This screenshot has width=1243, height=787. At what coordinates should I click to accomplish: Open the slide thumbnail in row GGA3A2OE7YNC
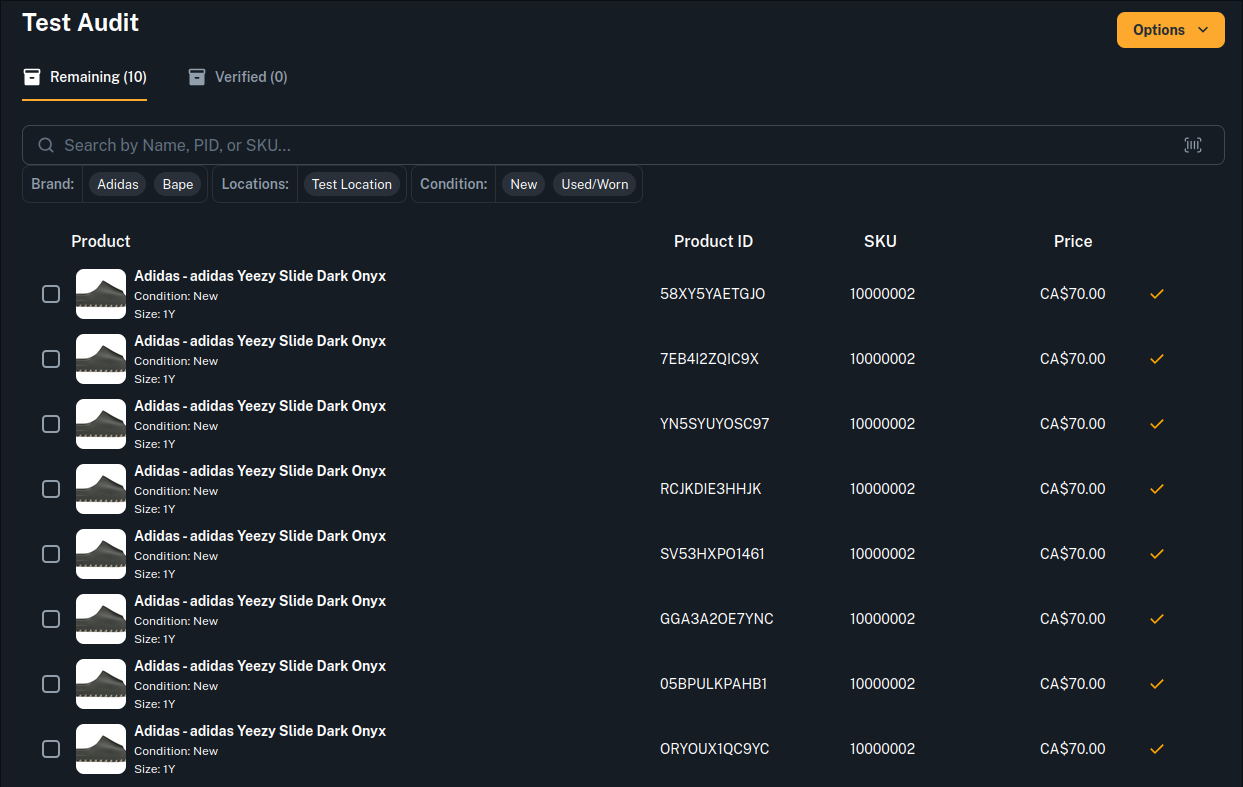pyautogui.click(x=101, y=619)
